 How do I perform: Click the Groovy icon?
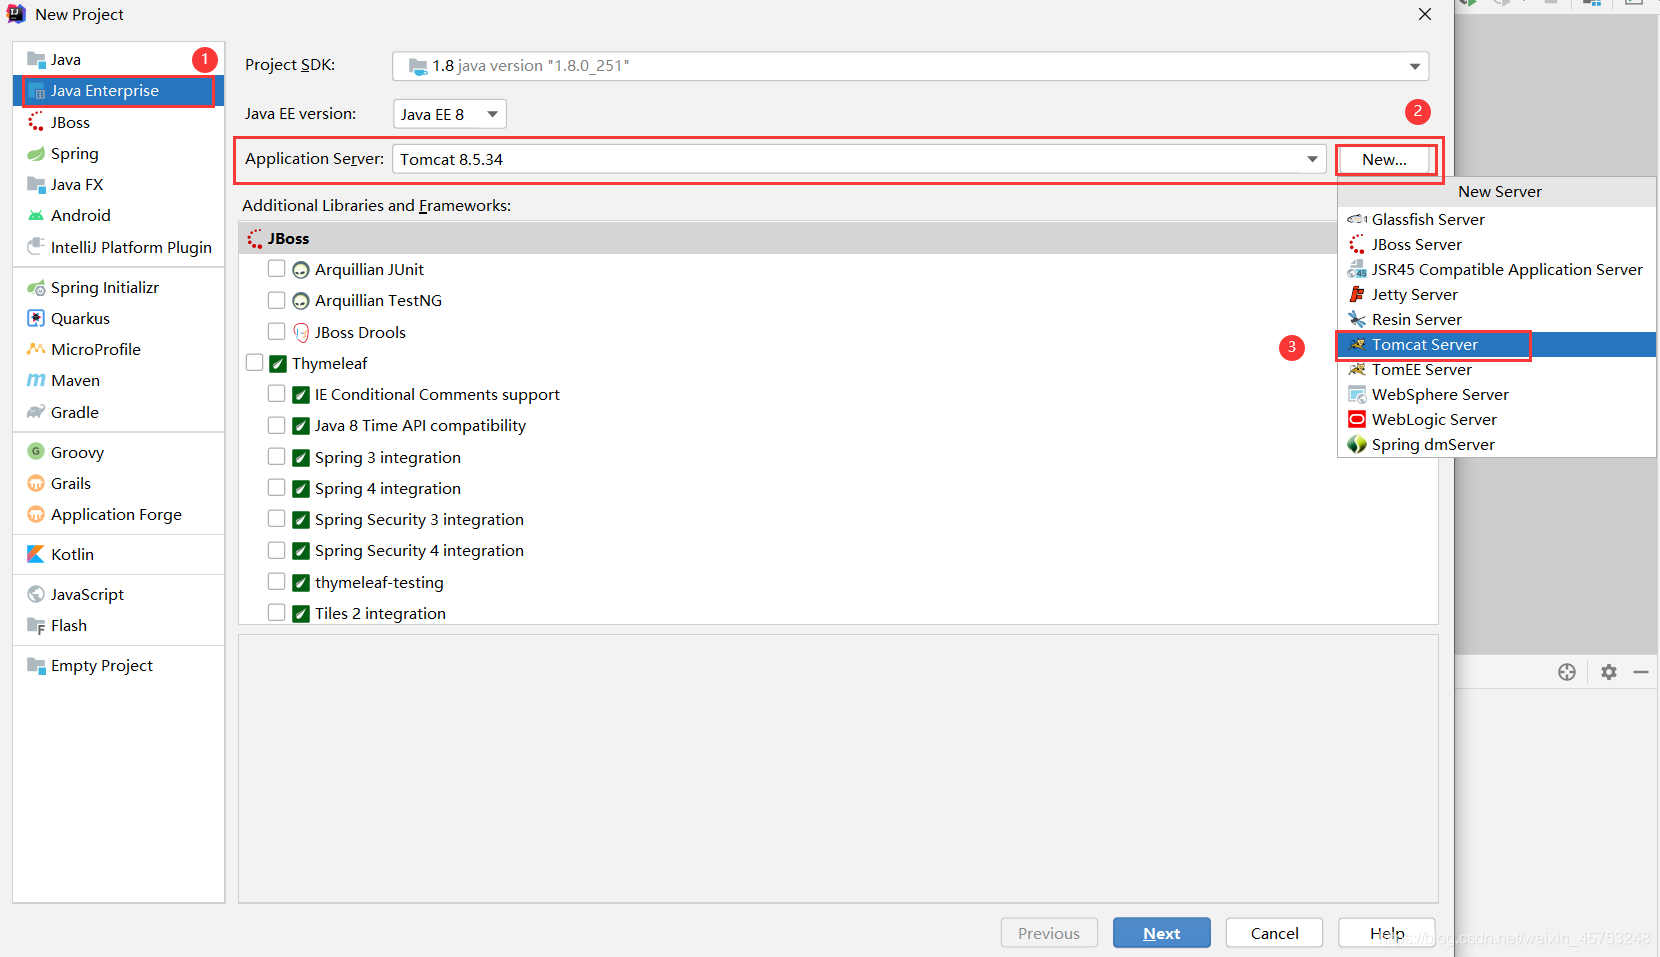tap(36, 452)
